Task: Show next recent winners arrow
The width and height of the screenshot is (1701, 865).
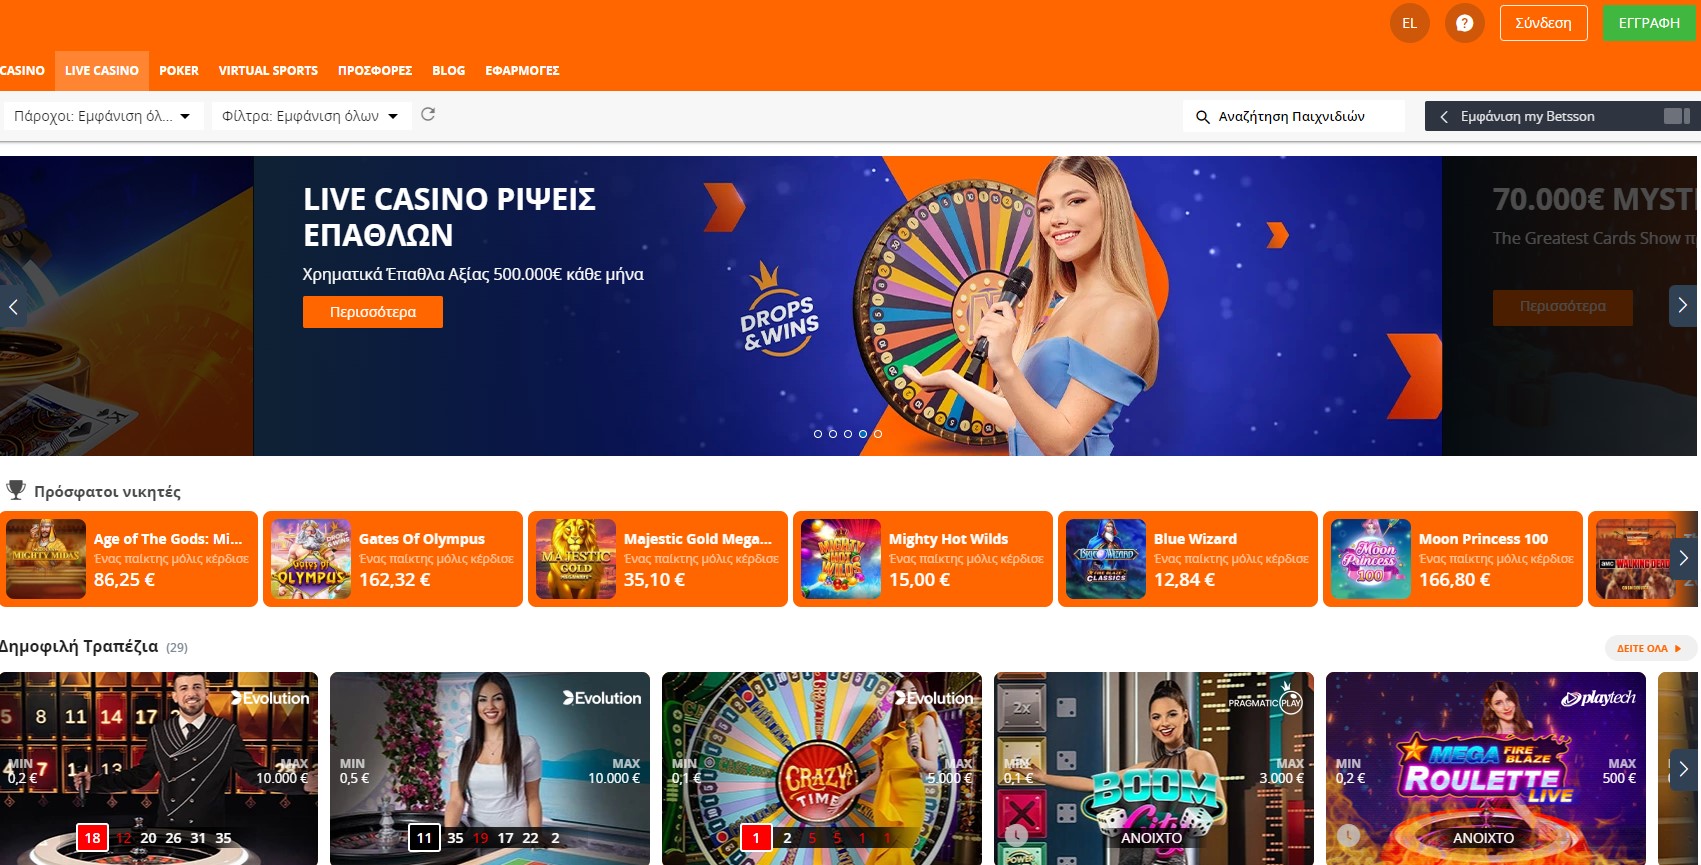Action: tap(1684, 558)
